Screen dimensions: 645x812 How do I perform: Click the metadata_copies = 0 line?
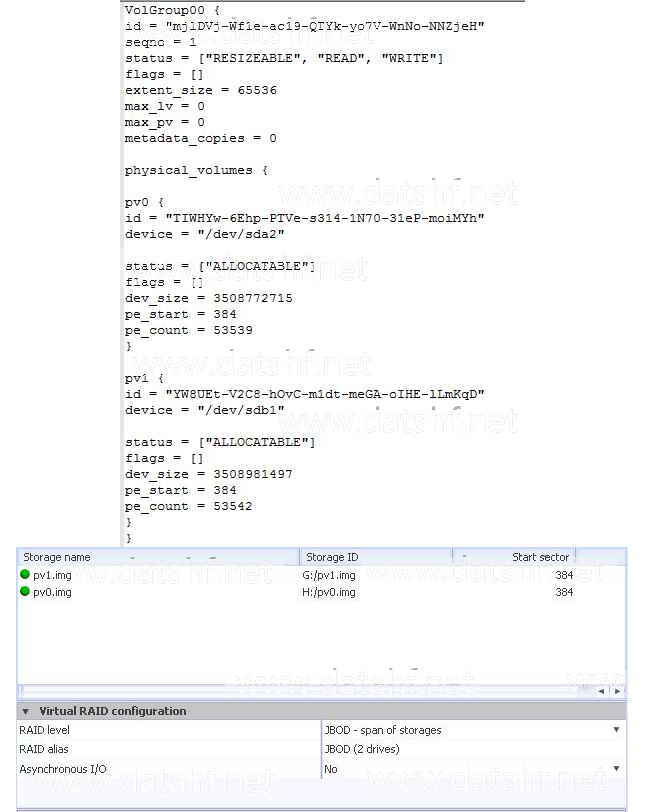[200, 138]
